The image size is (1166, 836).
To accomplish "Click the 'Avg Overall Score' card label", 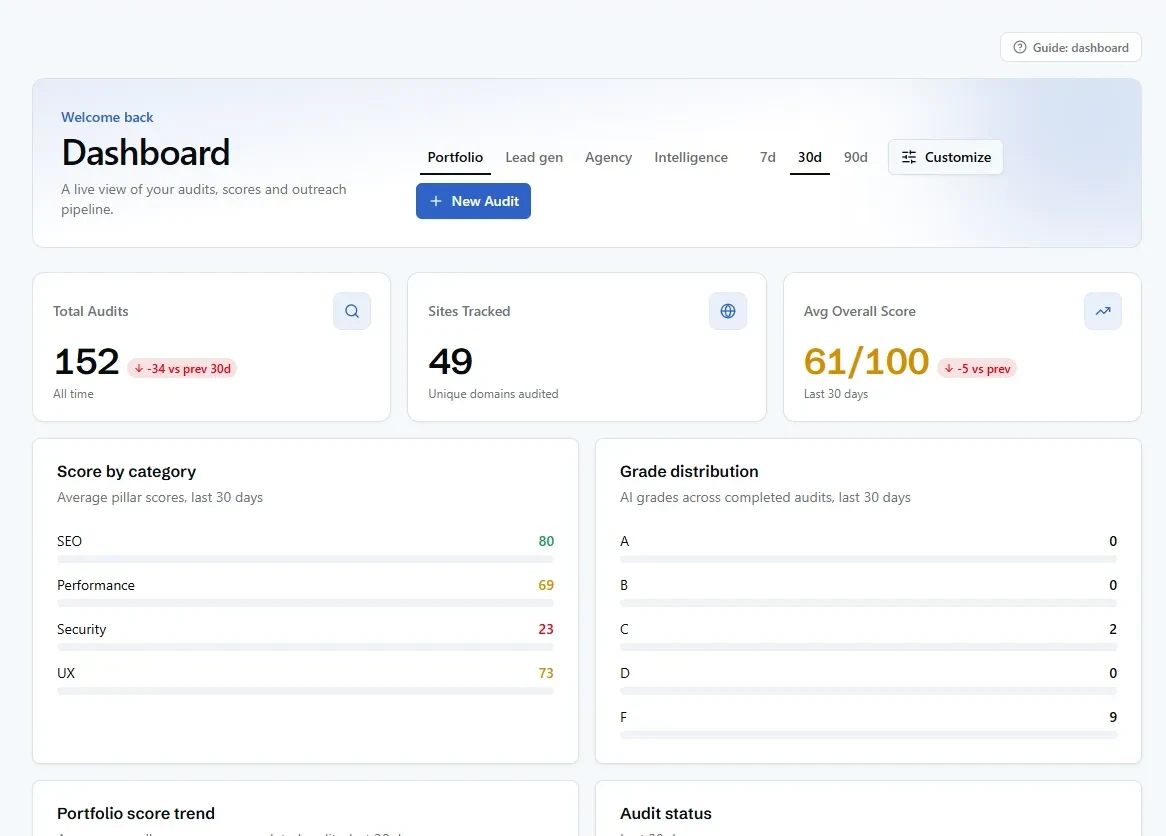I will [x=860, y=311].
